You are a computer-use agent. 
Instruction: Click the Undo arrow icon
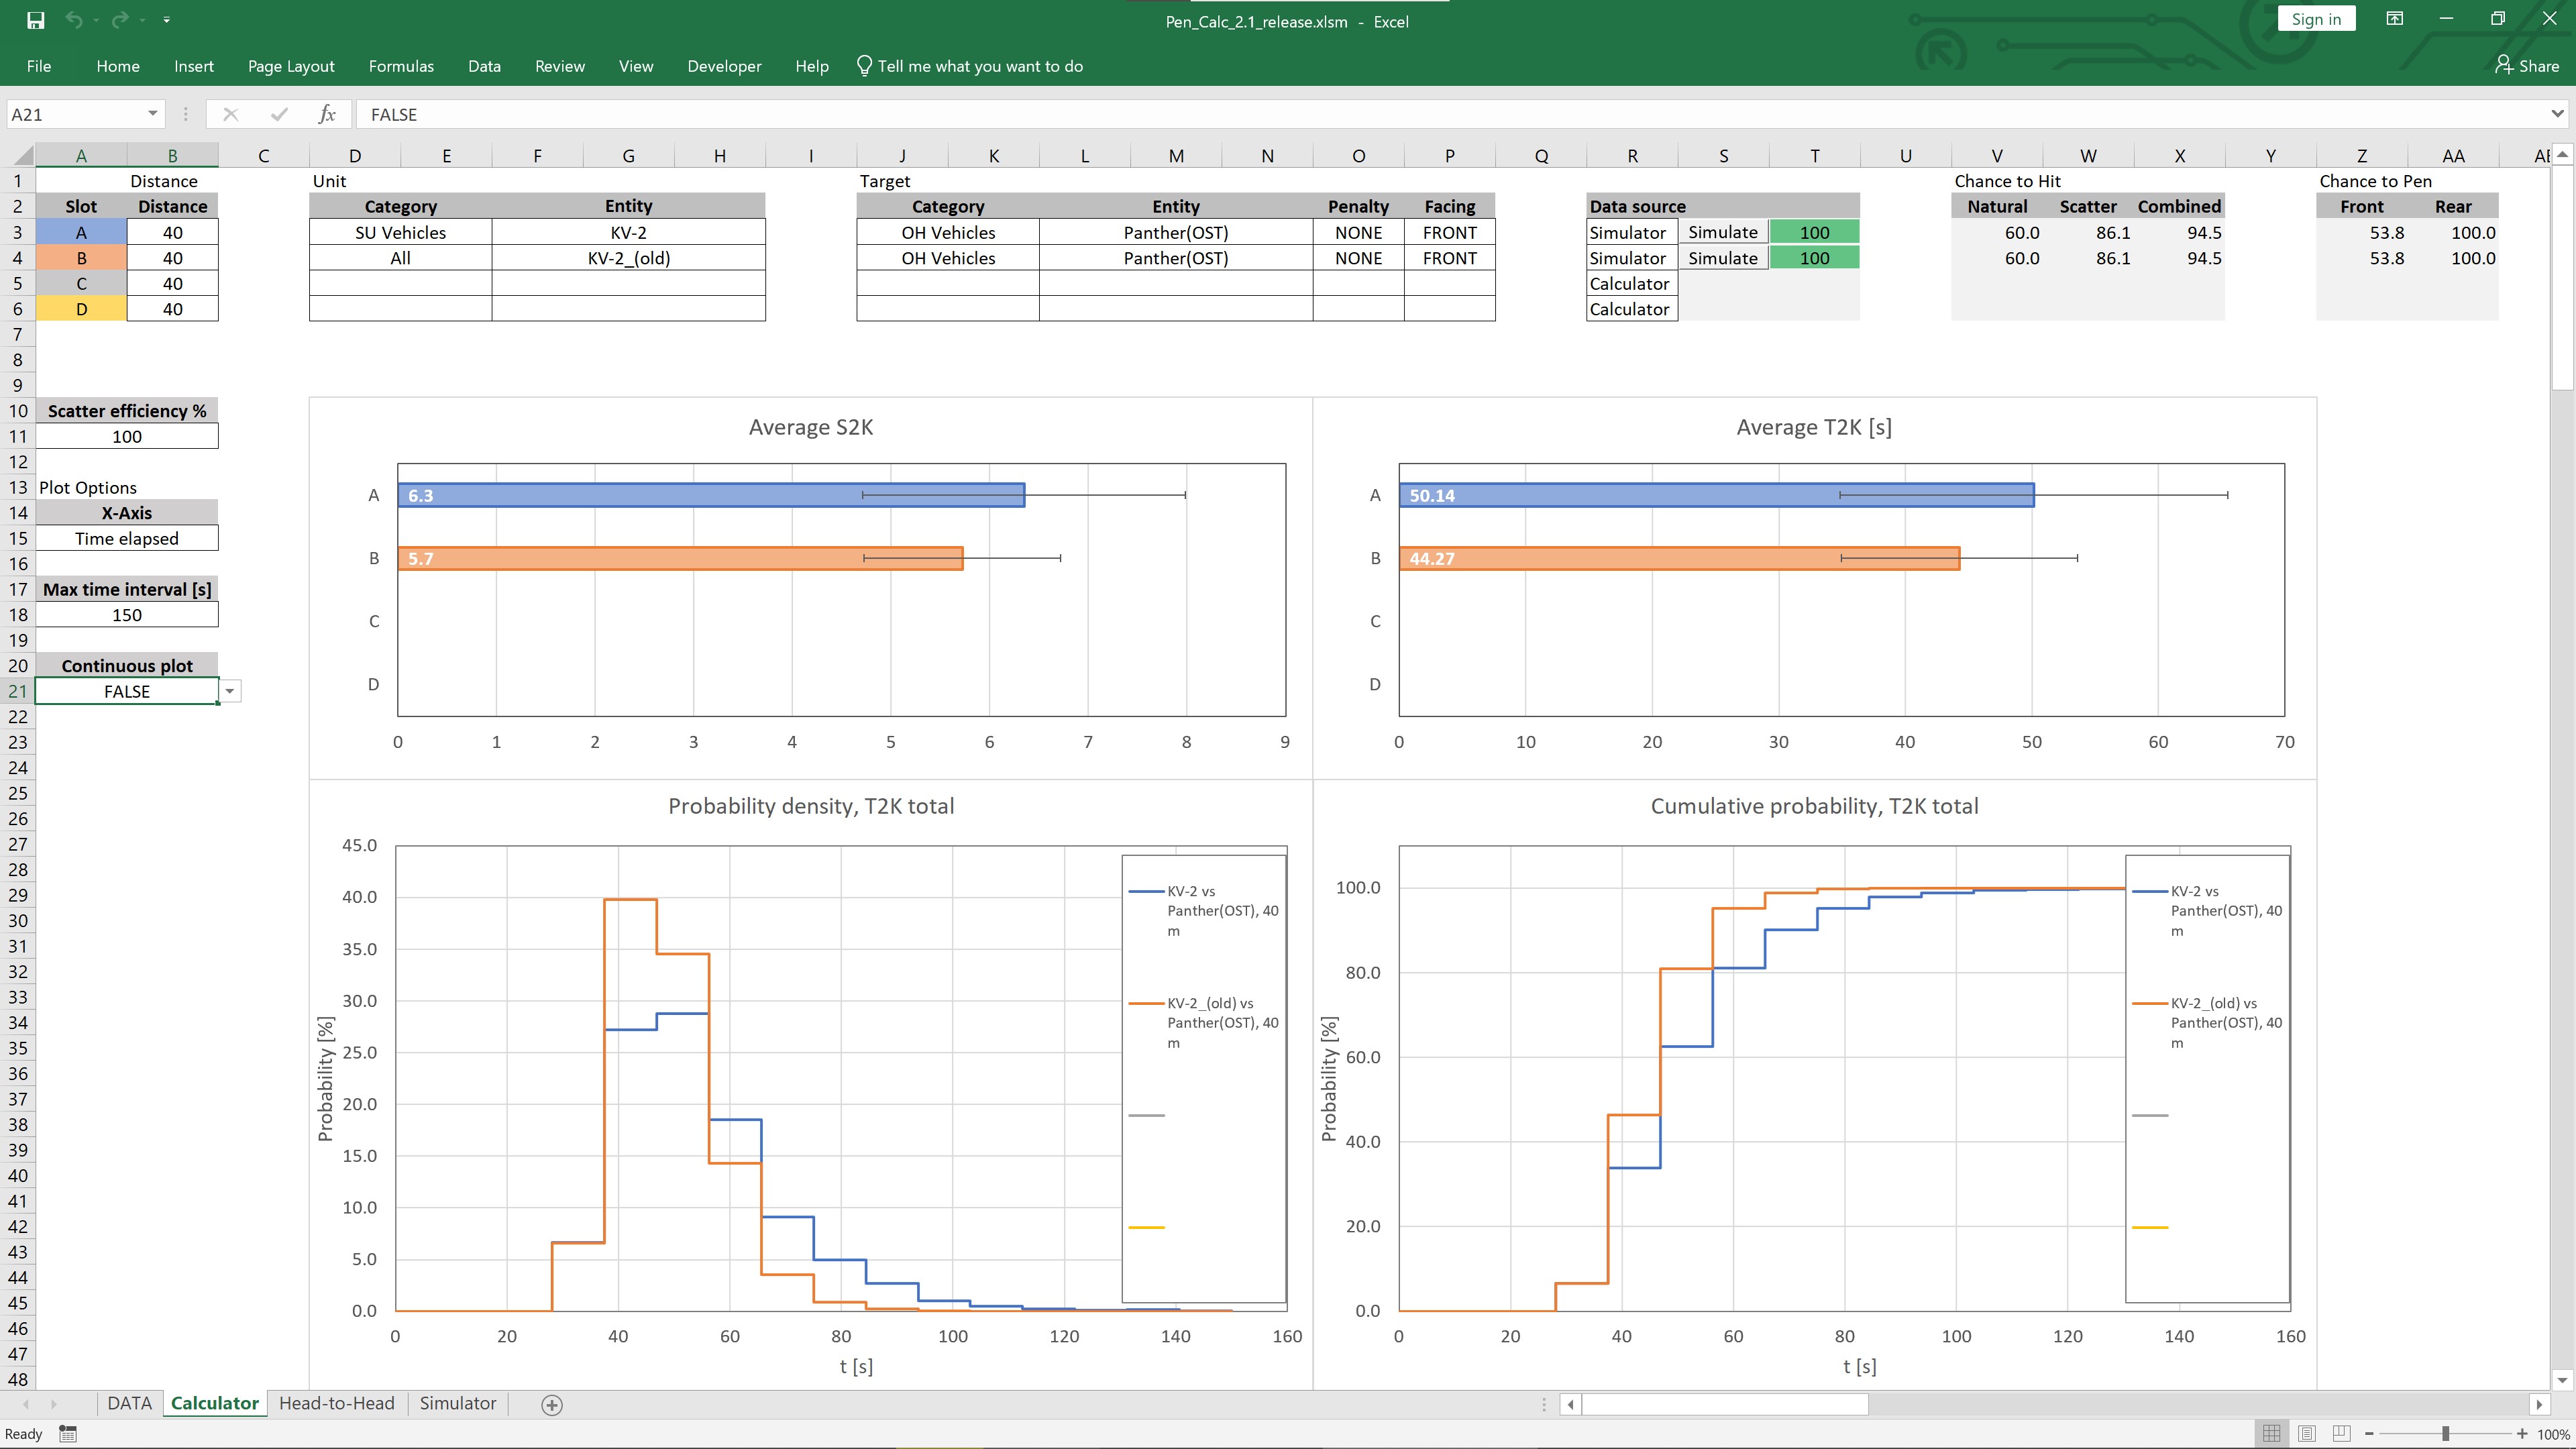[x=73, y=20]
